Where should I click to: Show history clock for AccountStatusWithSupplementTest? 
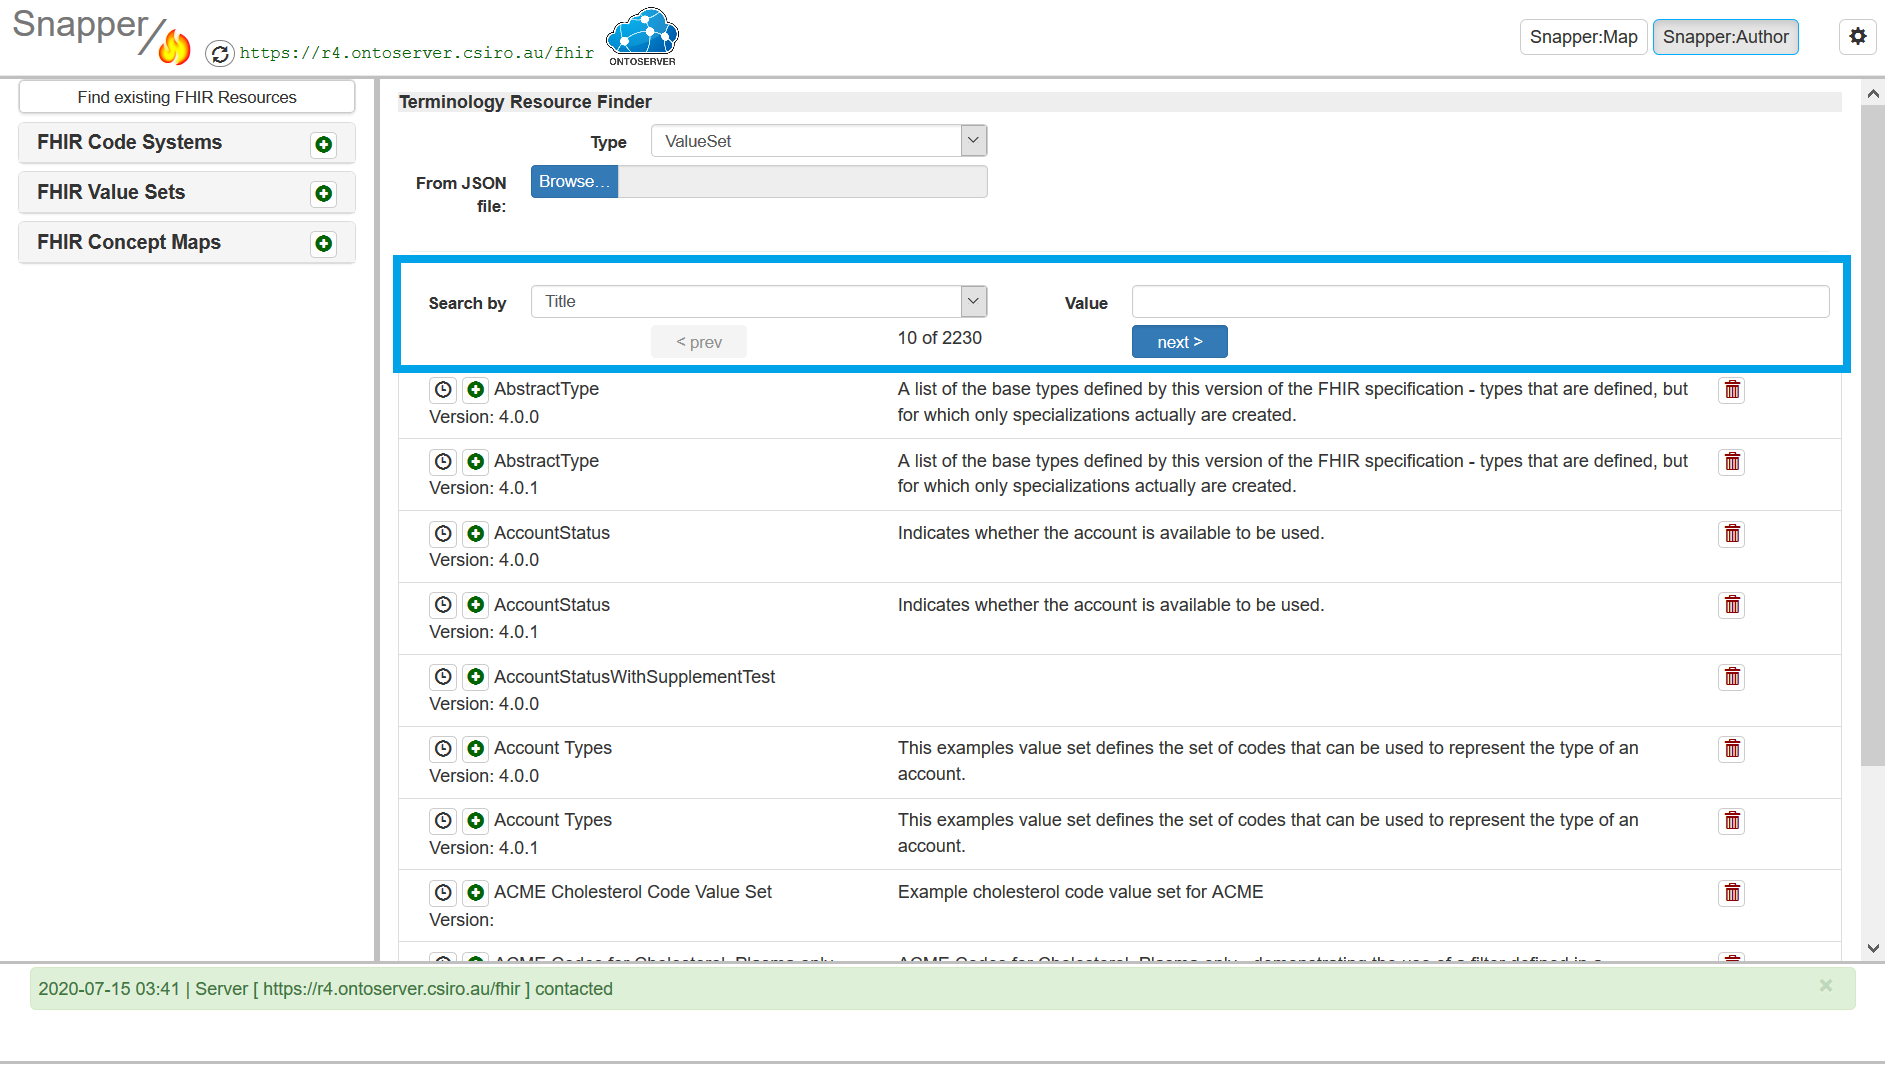click(x=443, y=677)
